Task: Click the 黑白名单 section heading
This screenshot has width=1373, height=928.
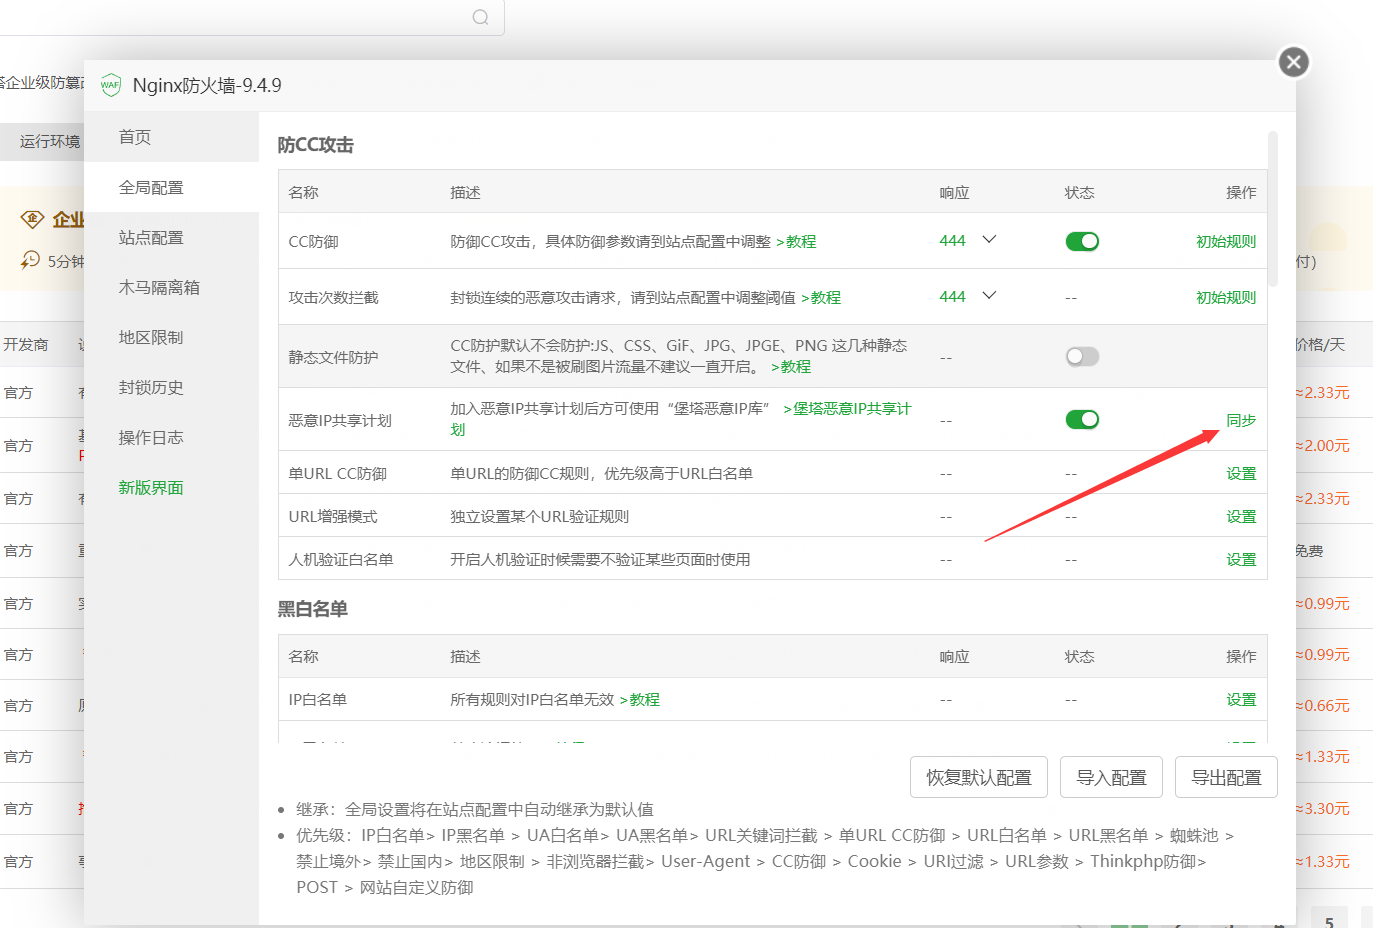Action: pos(312,609)
